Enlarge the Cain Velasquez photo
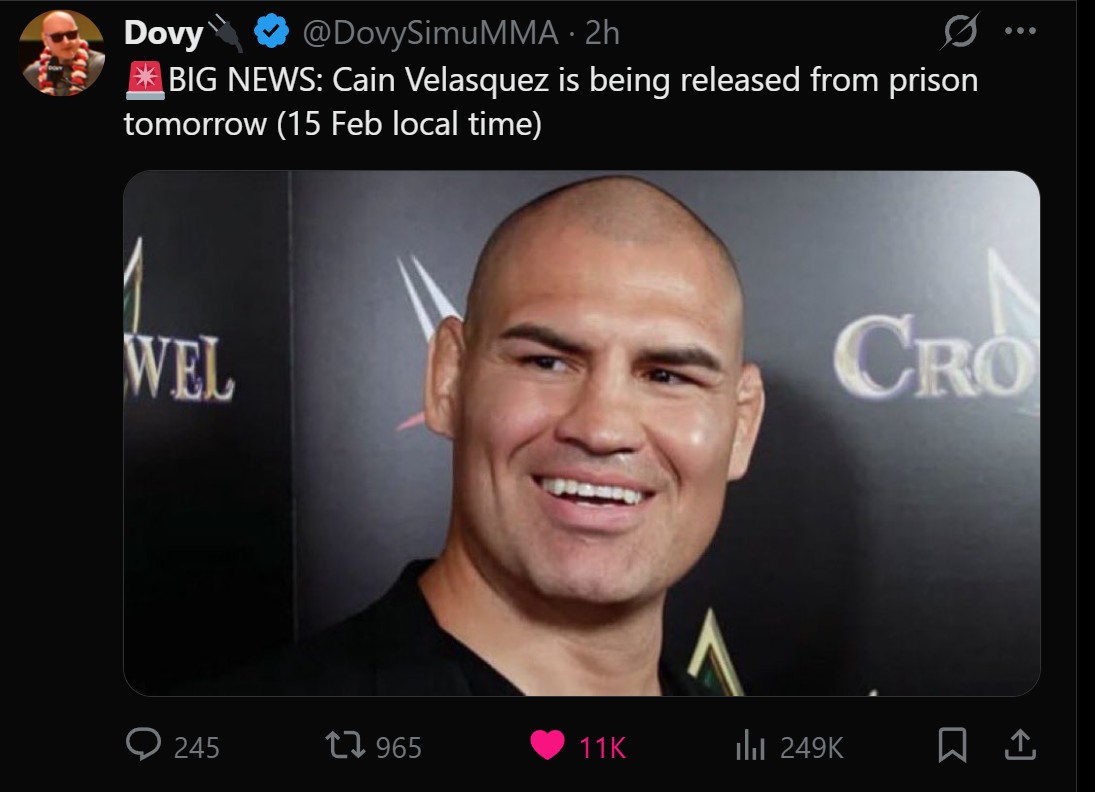 pos(582,433)
